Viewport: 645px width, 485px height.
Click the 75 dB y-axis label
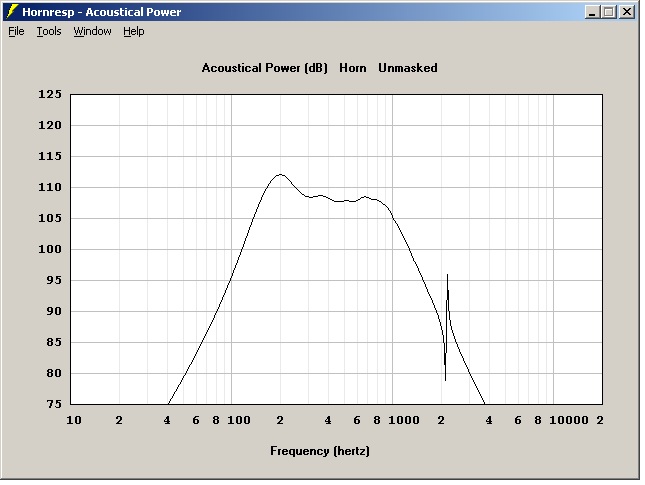(53, 404)
